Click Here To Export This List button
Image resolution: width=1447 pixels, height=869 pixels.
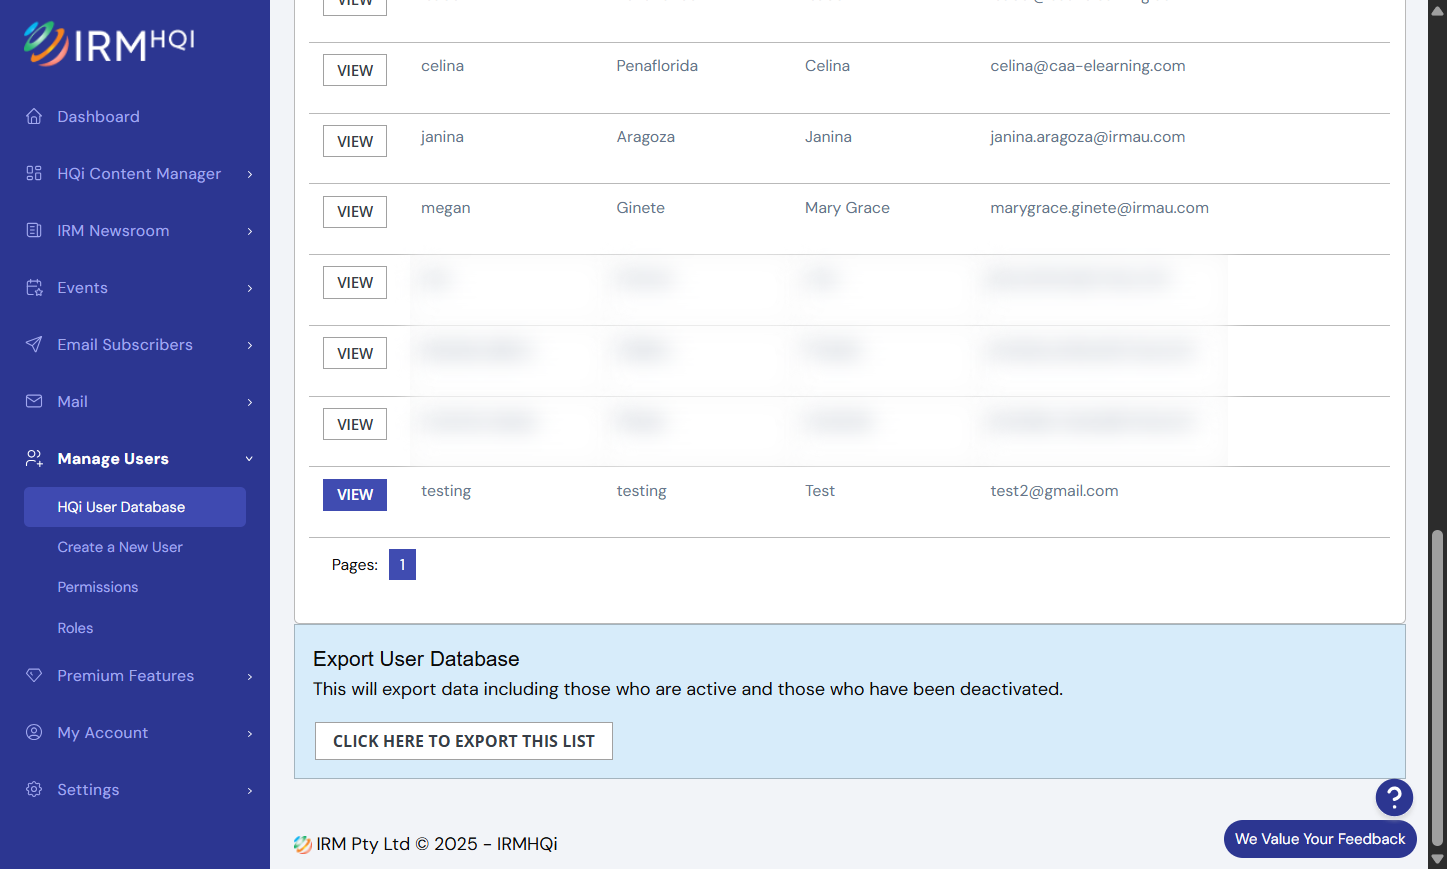tap(464, 741)
